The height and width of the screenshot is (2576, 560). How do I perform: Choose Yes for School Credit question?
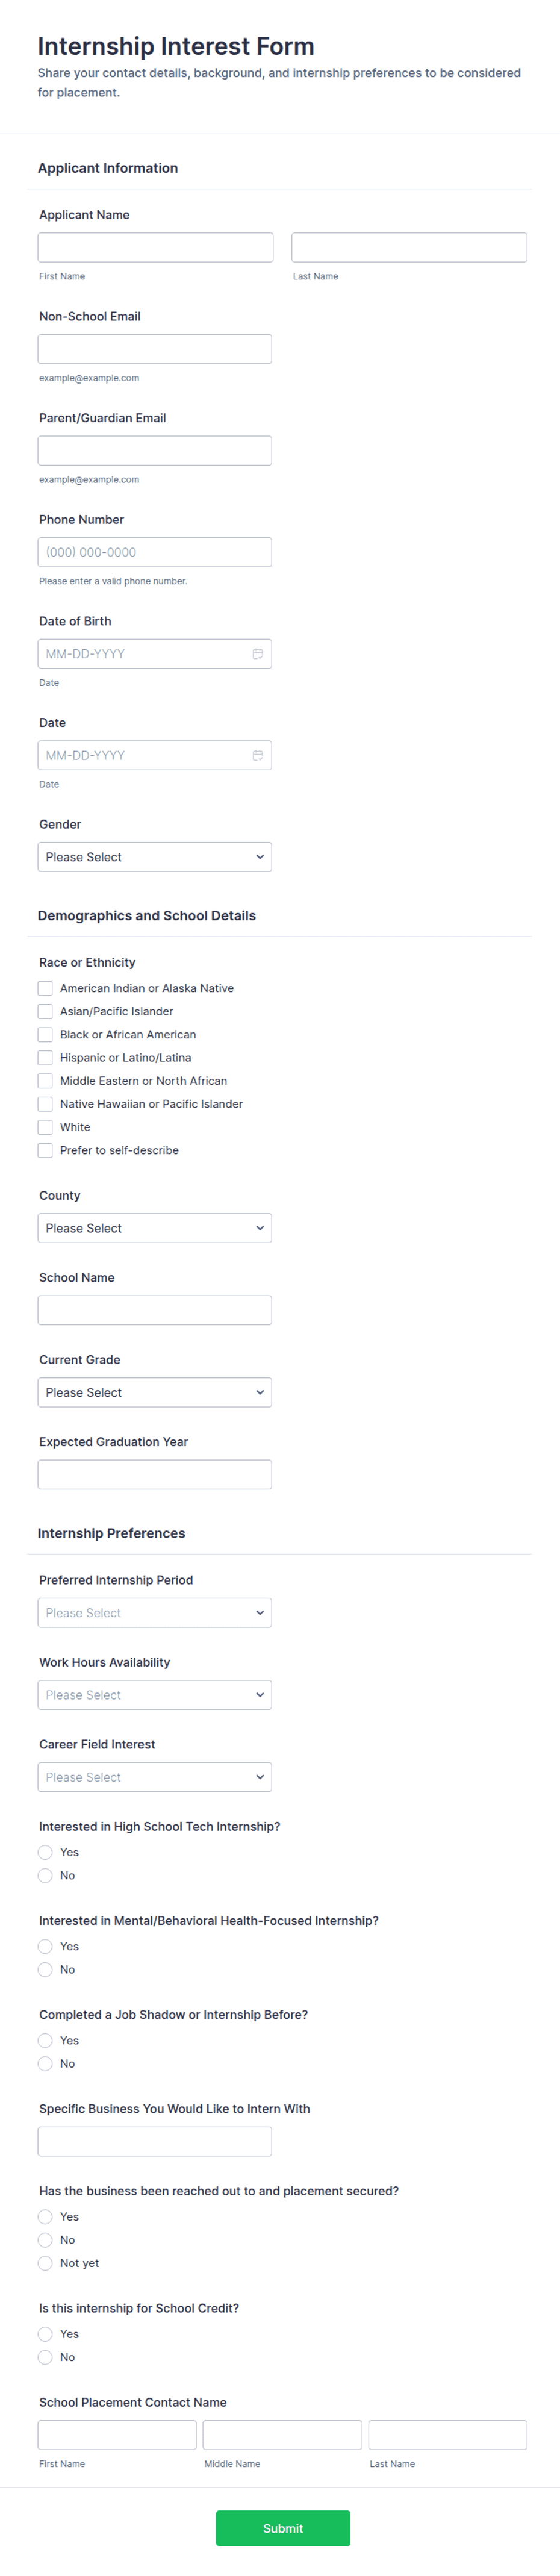pyautogui.click(x=45, y=2334)
